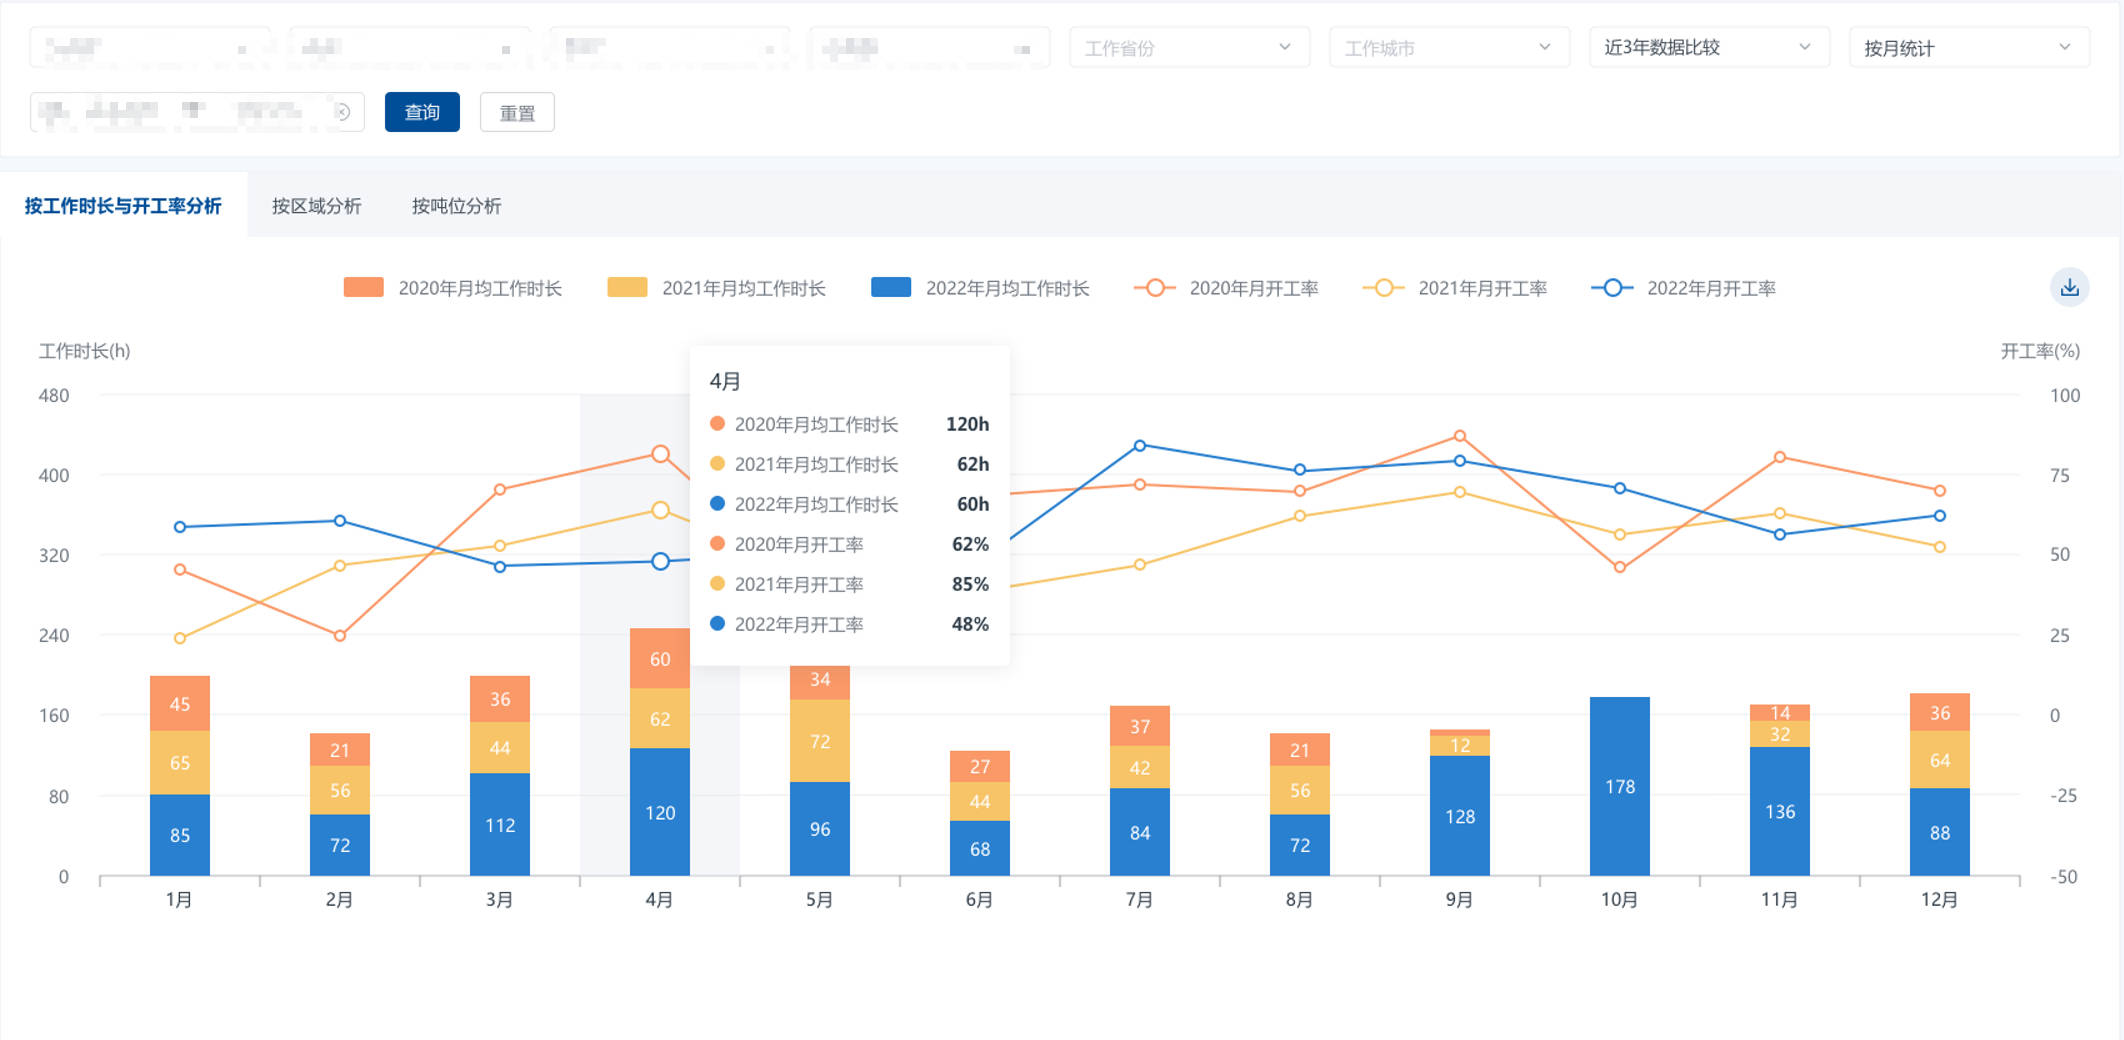The image size is (2124, 1040).
Task: Select the 按工作时长与开工率分析 tab
Action: click(x=123, y=206)
